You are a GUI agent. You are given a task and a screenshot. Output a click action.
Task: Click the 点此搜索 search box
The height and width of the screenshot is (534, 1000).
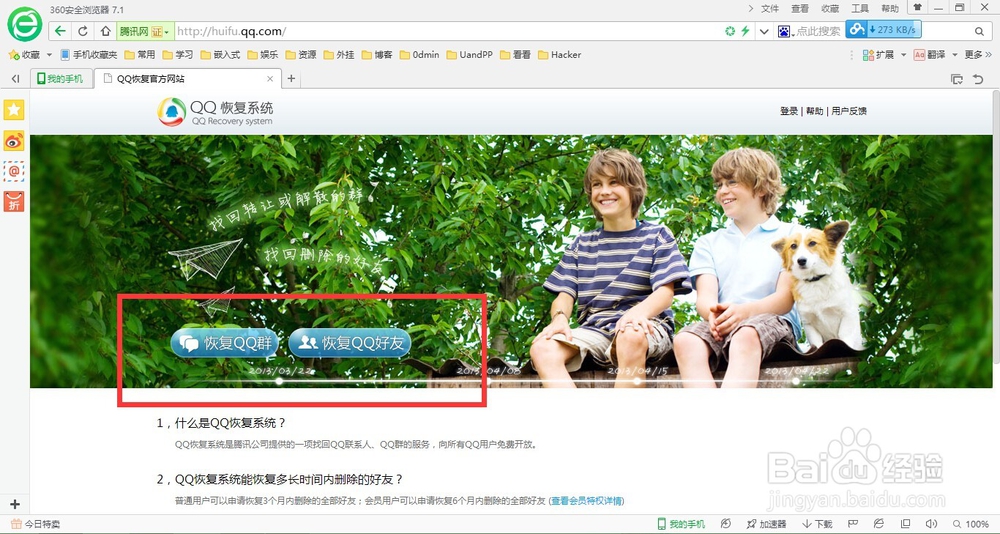pos(819,31)
